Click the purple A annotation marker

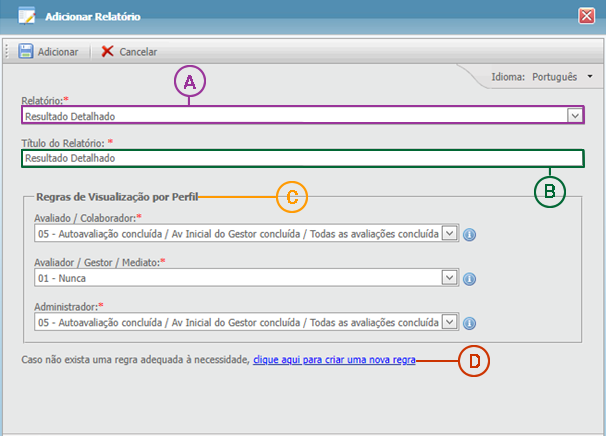pyautogui.click(x=190, y=82)
